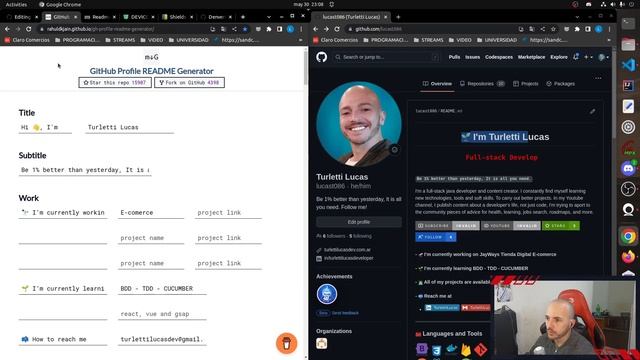Open Chrome menu in the GitHub window

pos(609,29)
